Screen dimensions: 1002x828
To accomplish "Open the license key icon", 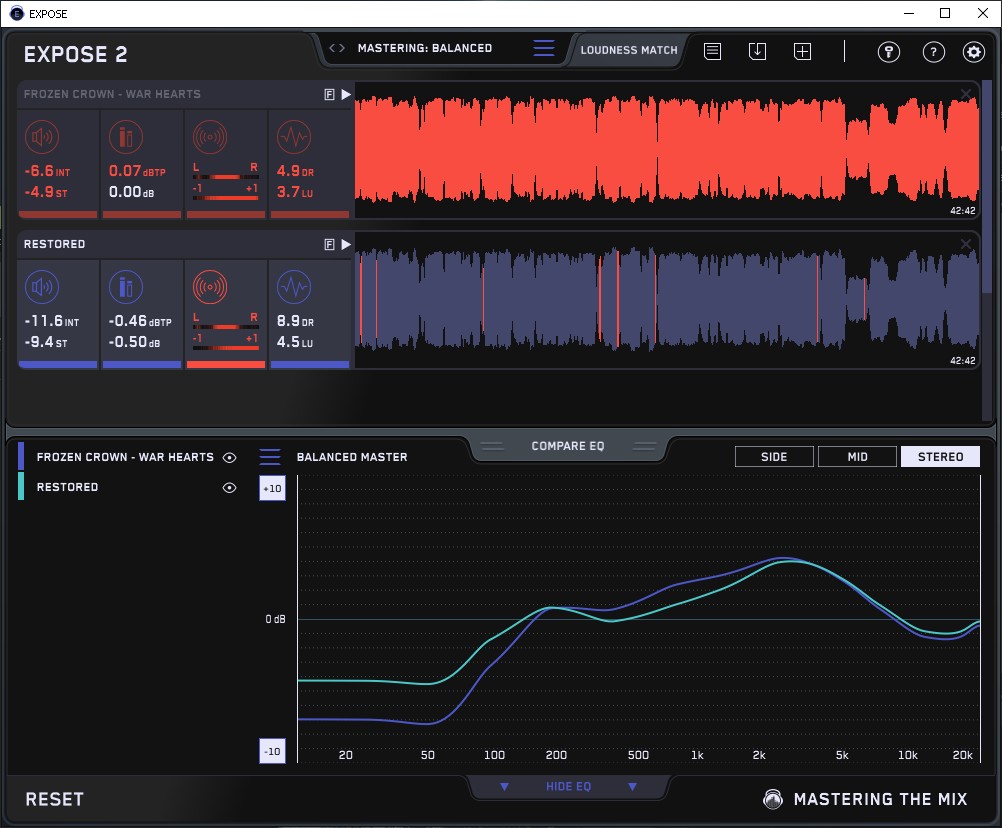I will pyautogui.click(x=888, y=52).
